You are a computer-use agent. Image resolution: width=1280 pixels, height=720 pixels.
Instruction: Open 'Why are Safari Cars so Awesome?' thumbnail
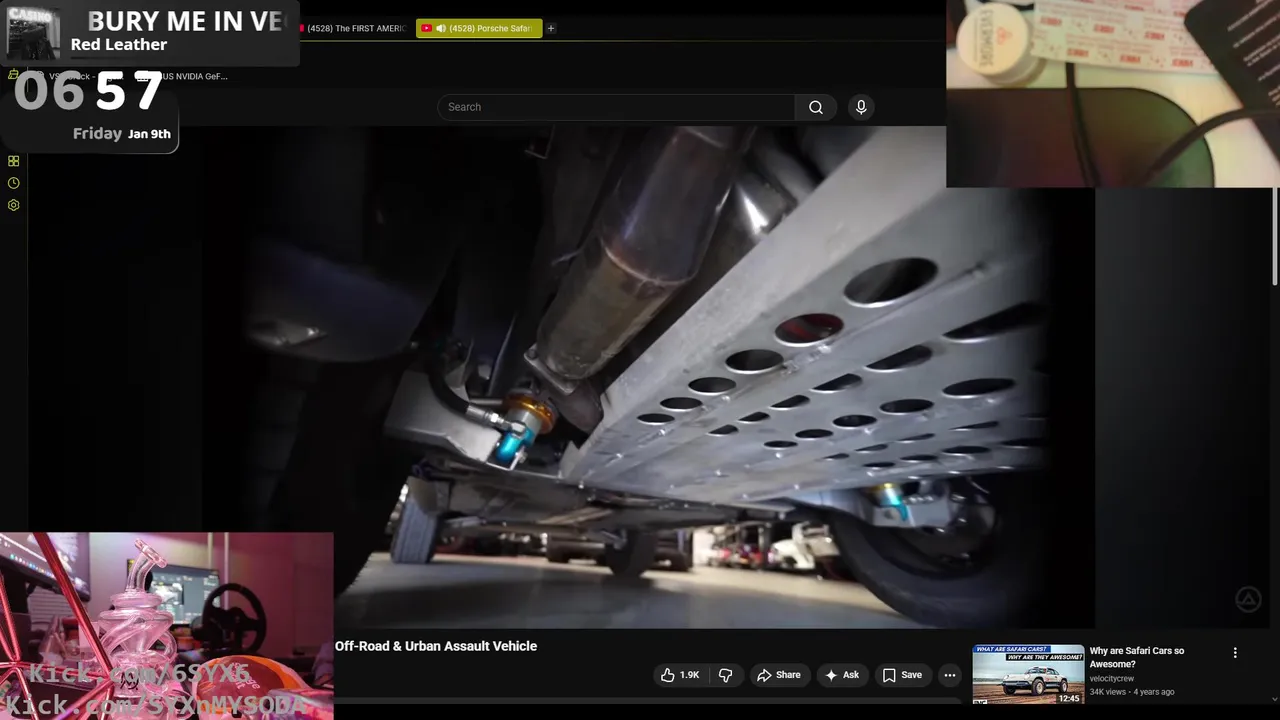pyautogui.click(x=1028, y=674)
